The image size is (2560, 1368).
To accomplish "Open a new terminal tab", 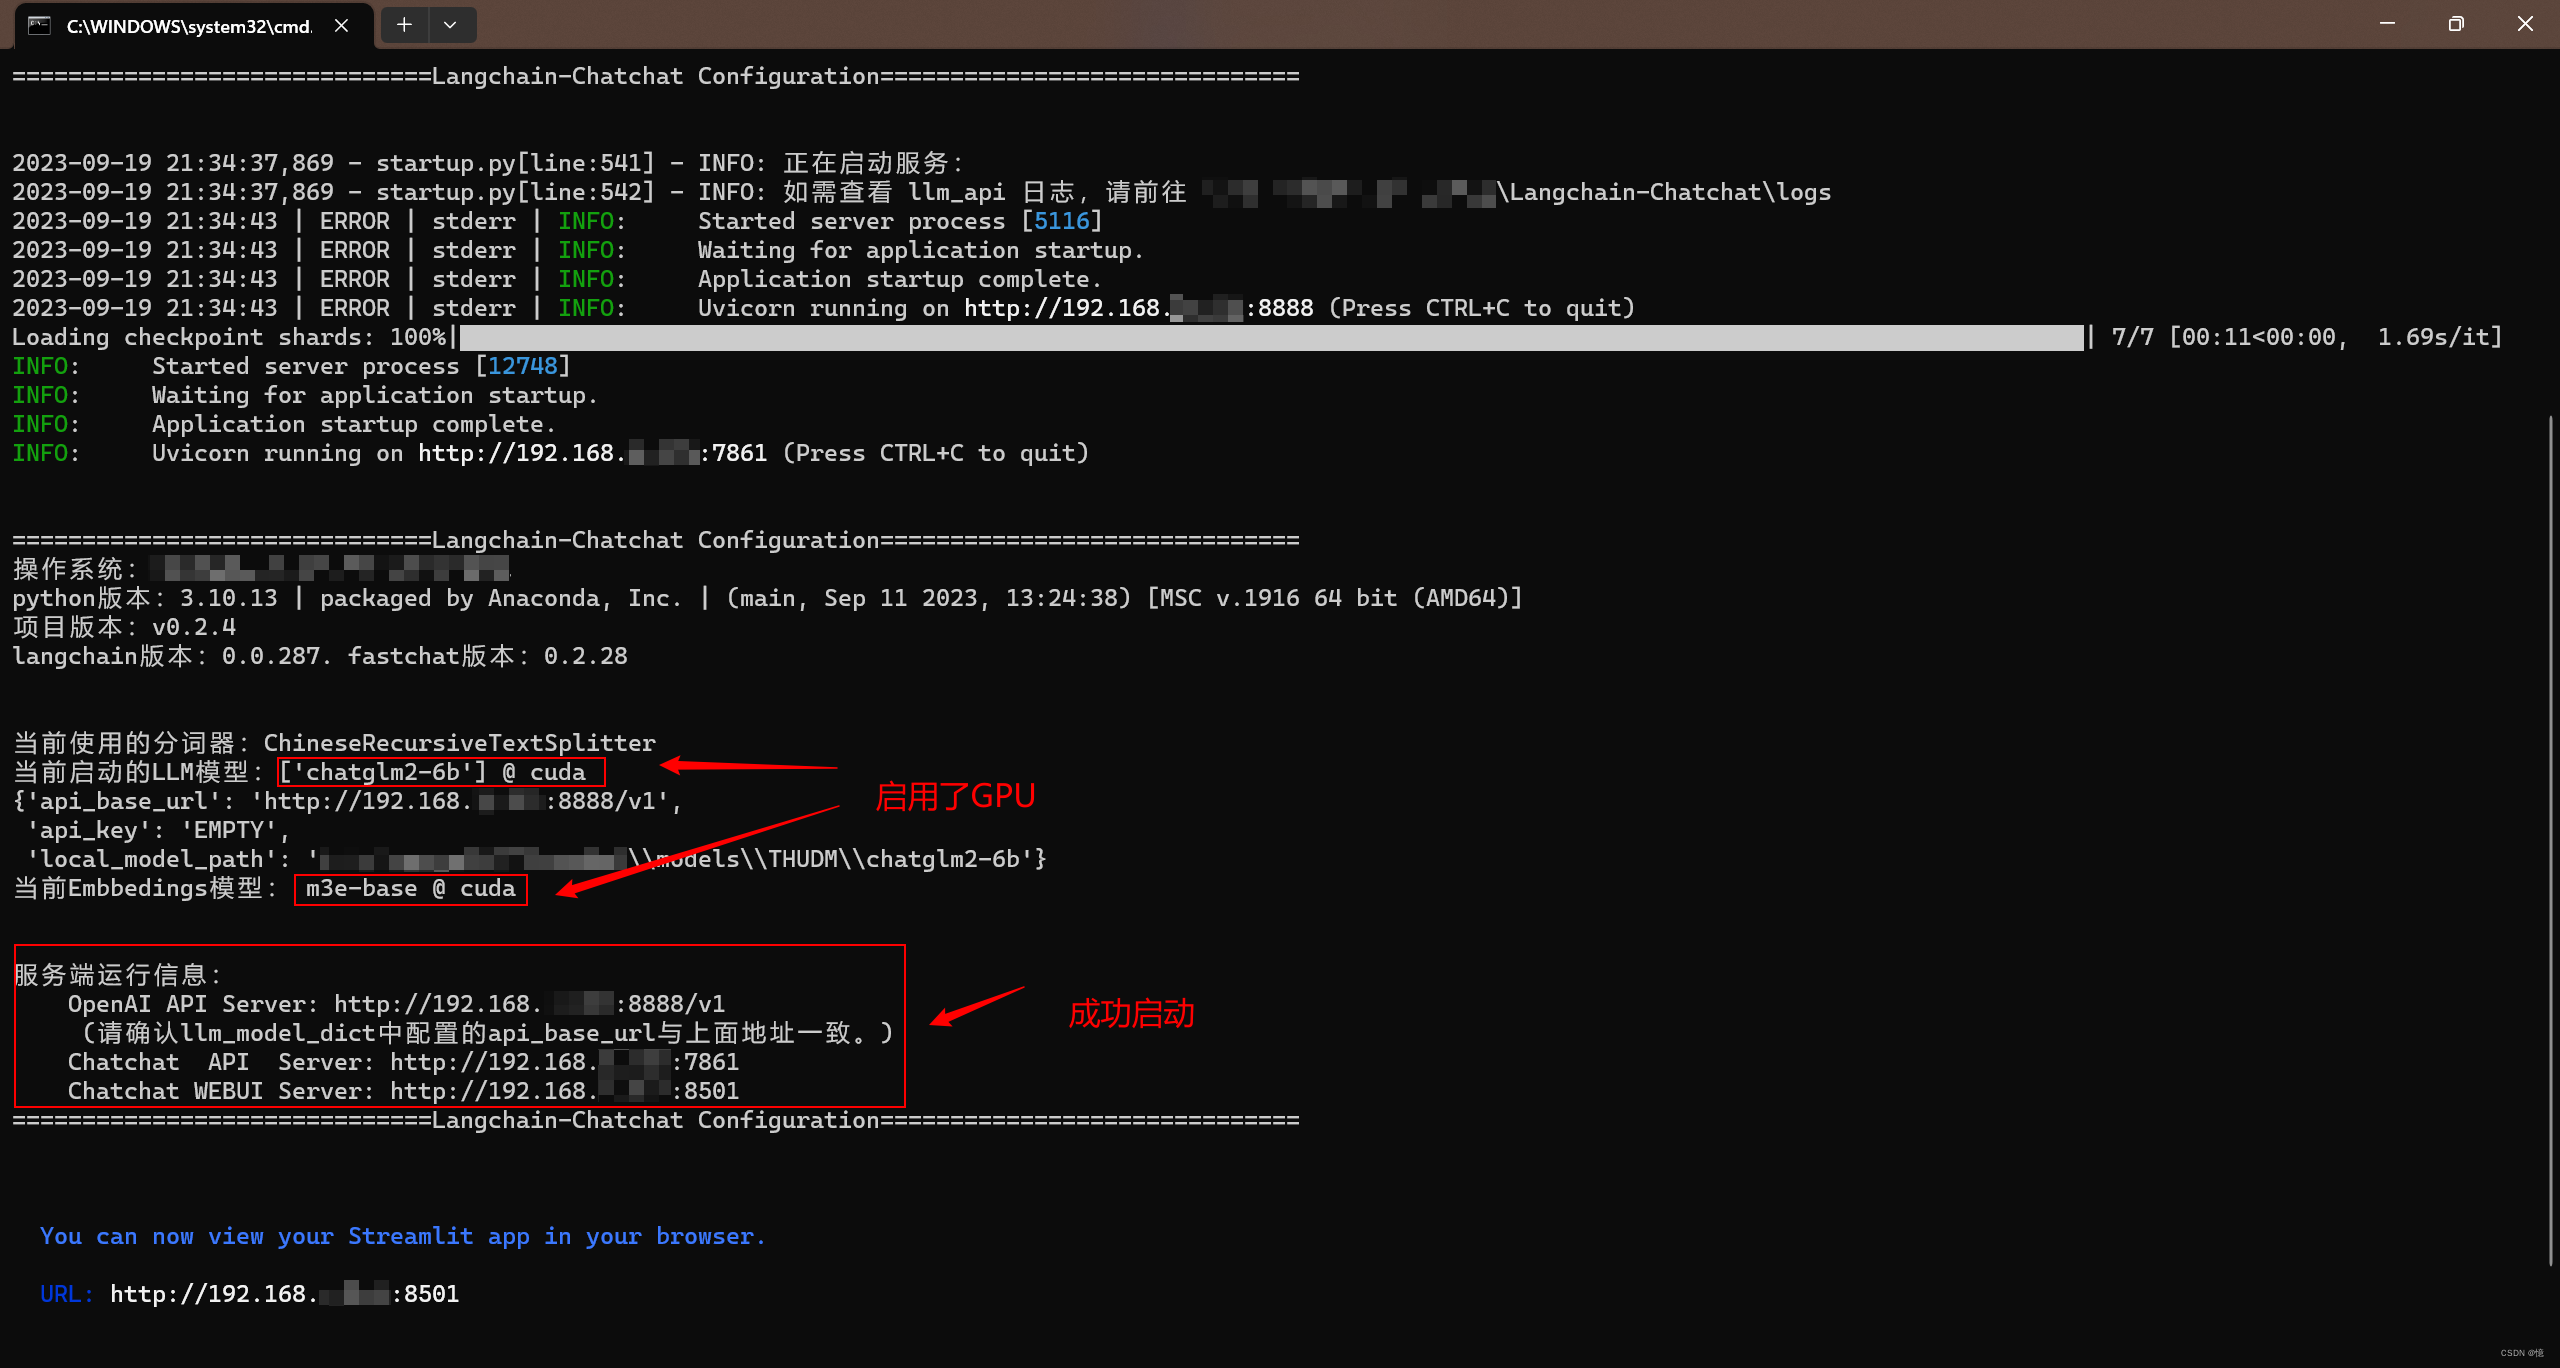I will (404, 25).
